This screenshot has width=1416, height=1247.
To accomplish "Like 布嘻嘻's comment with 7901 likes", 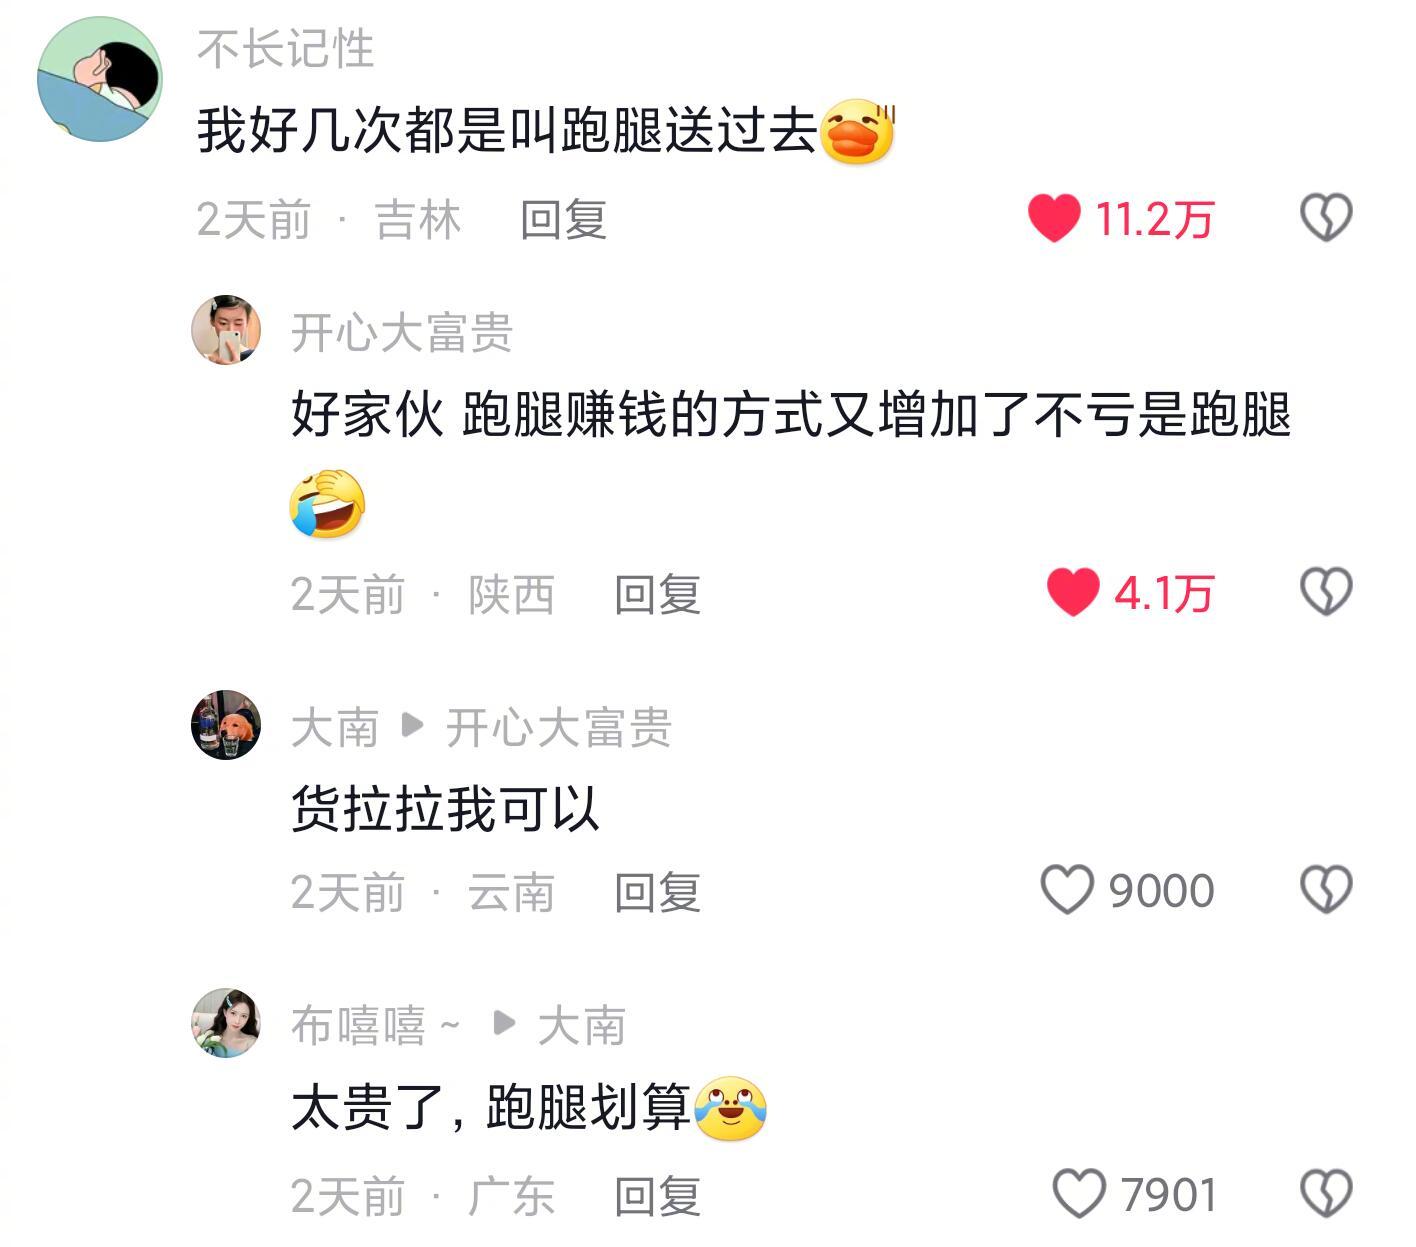I will coord(1079,1194).
